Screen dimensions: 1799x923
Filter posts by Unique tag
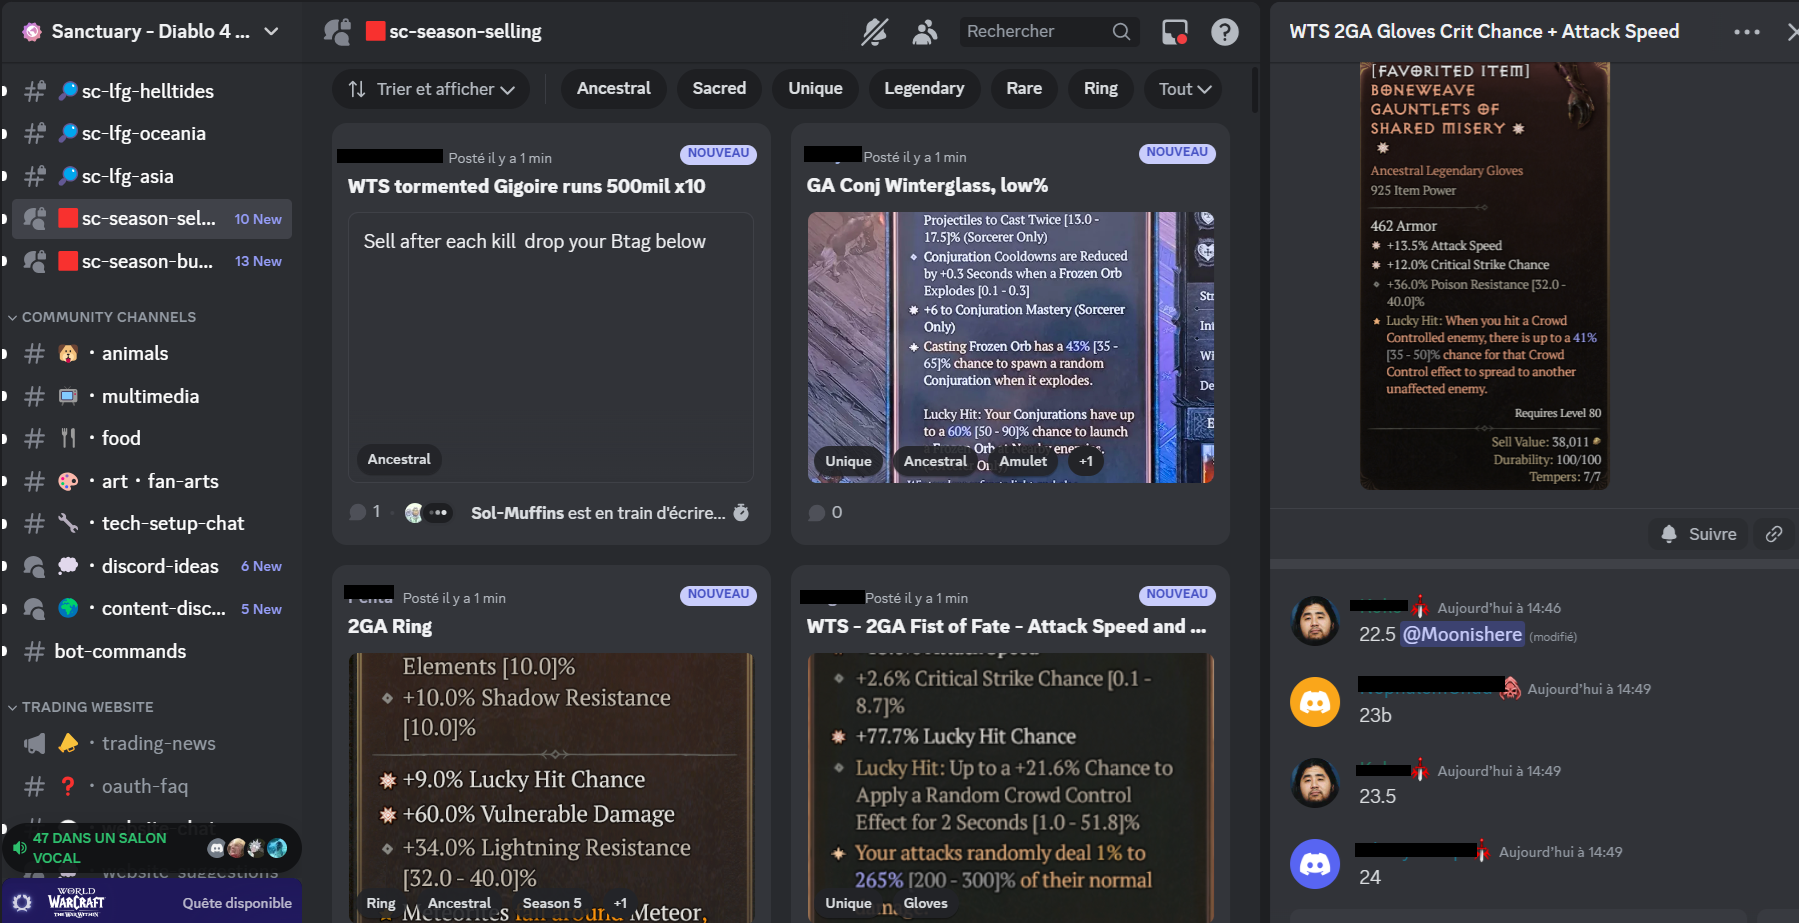(815, 88)
